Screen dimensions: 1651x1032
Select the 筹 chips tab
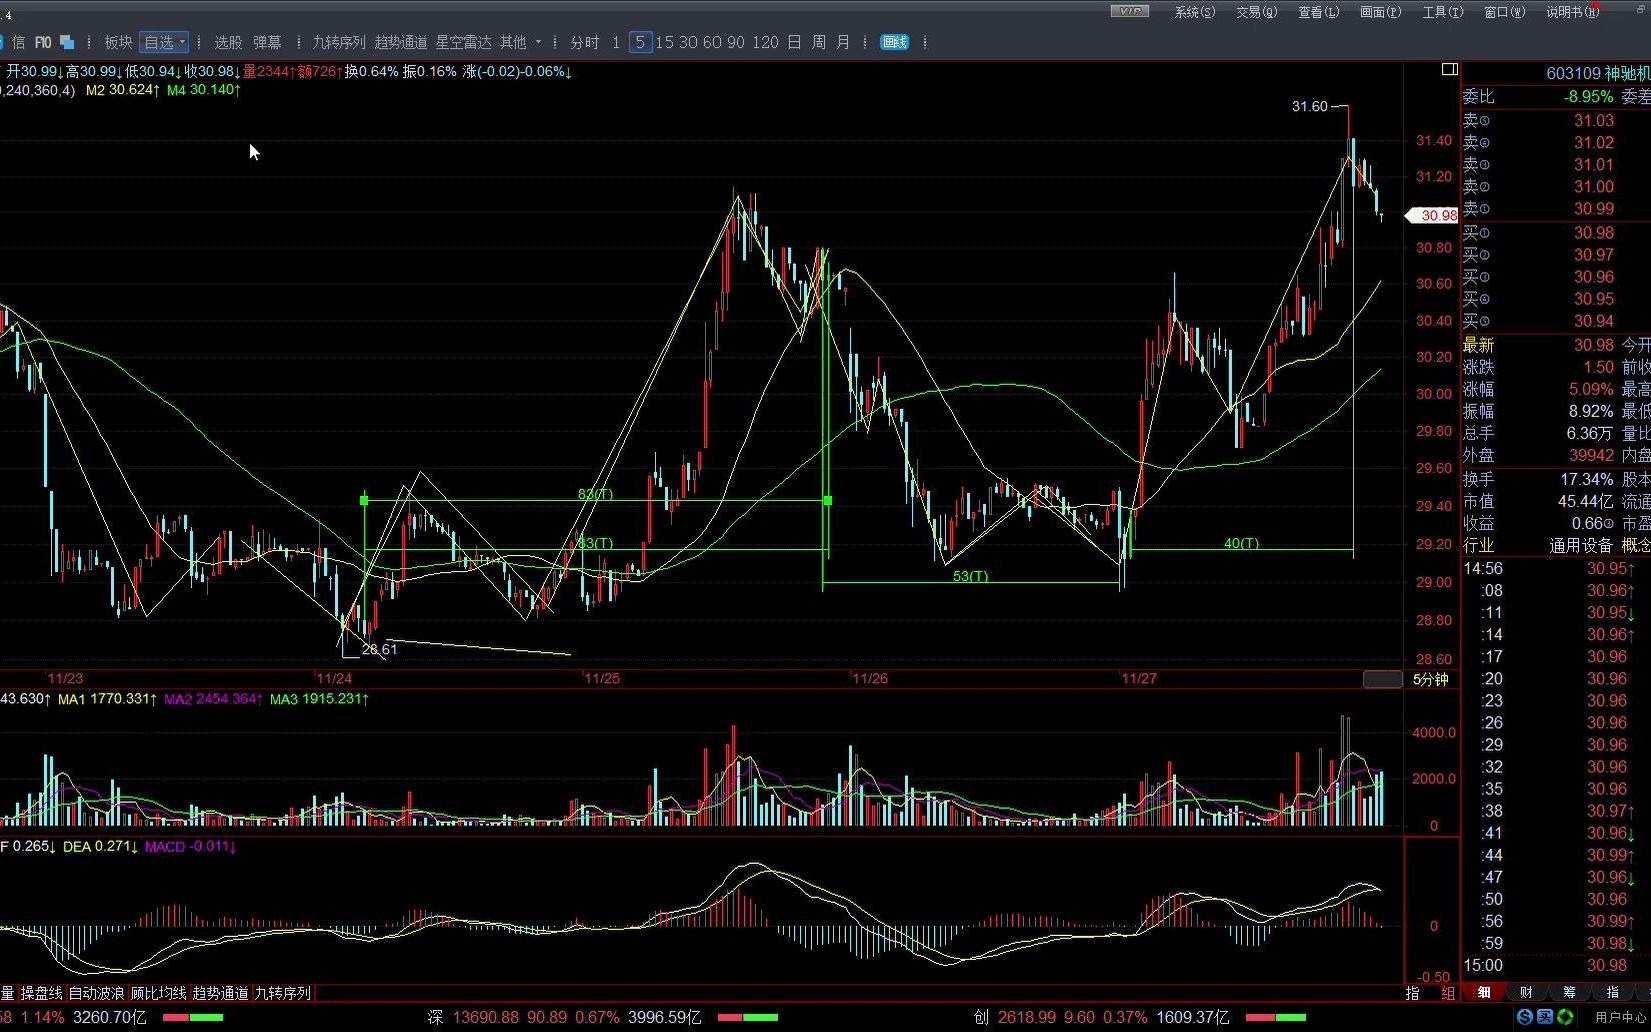click(x=1570, y=992)
